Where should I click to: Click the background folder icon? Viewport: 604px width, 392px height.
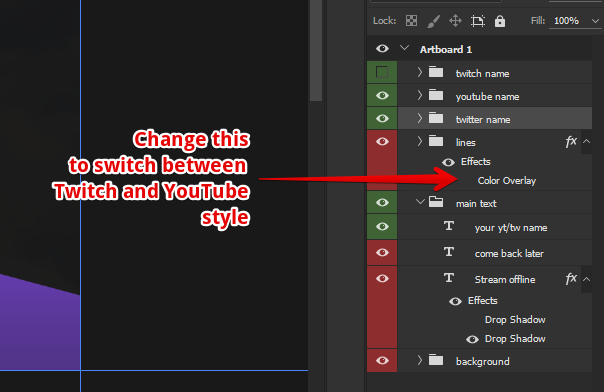tap(436, 360)
